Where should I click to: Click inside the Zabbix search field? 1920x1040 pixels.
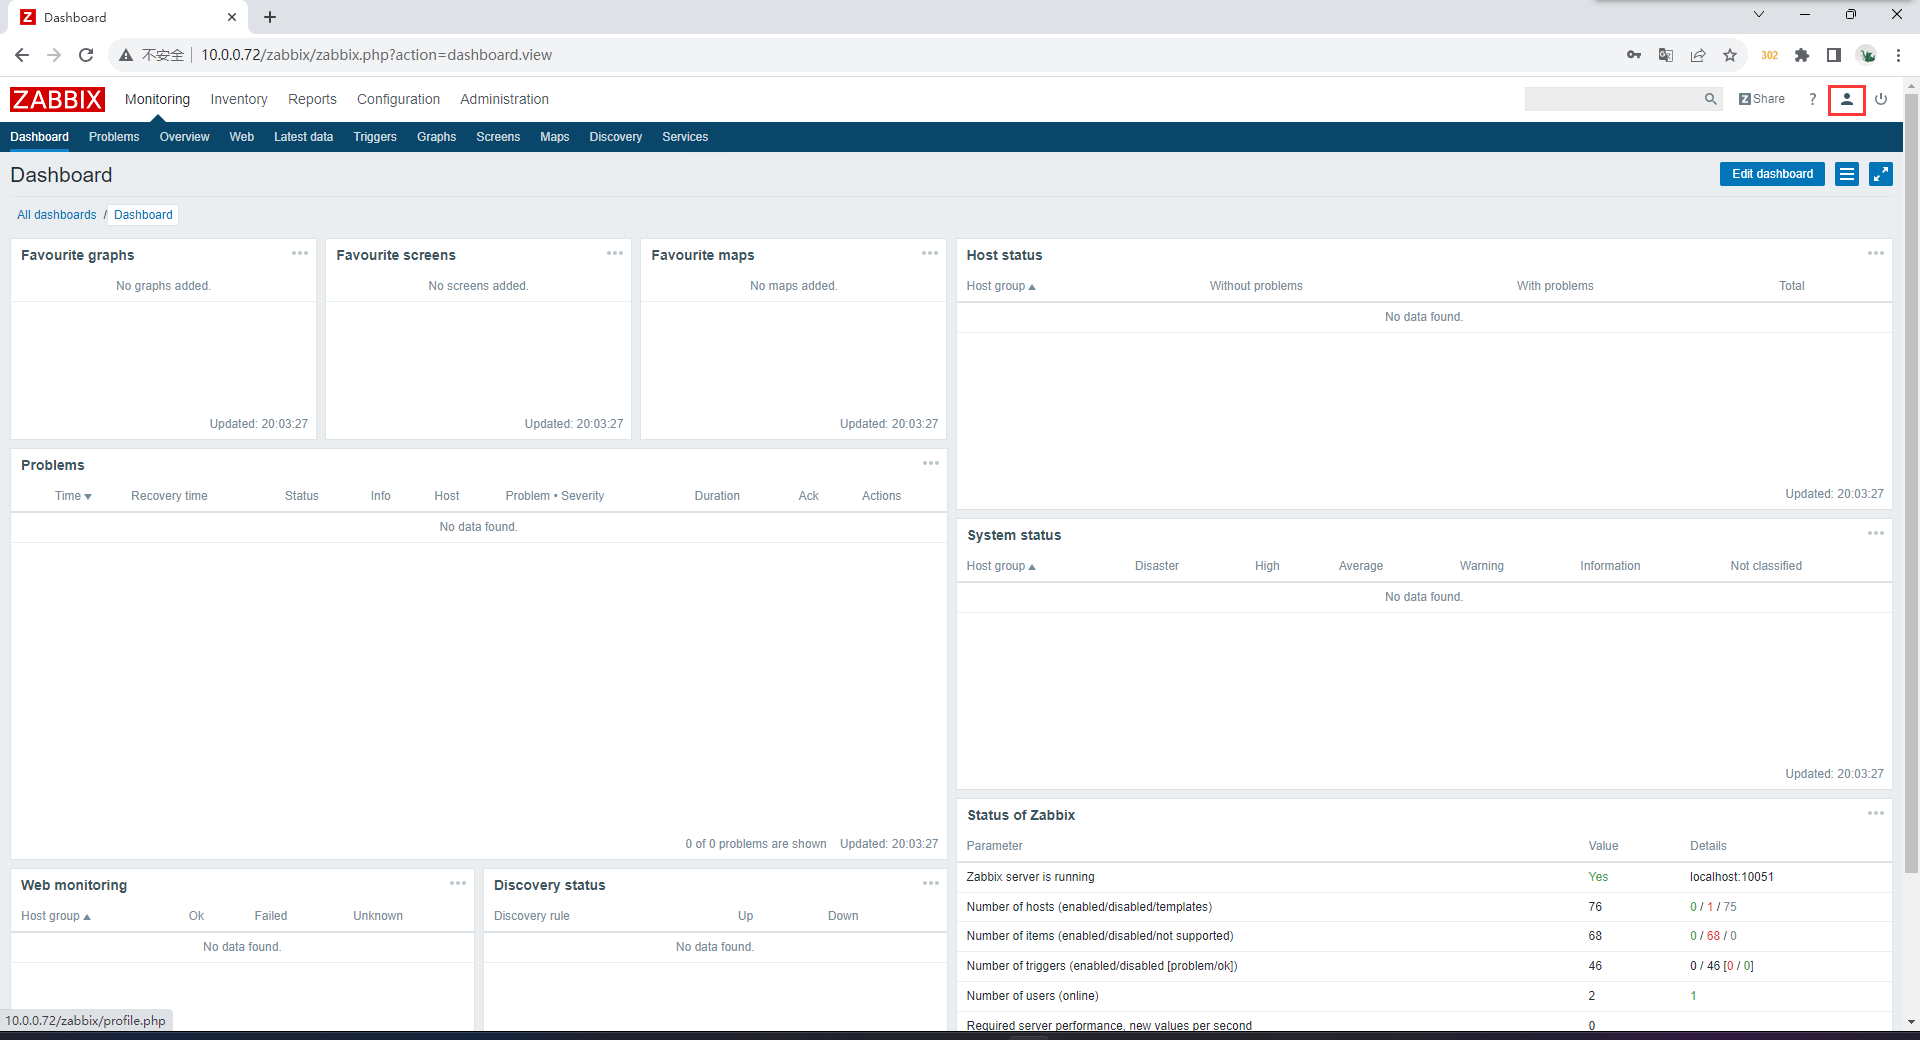1612,99
